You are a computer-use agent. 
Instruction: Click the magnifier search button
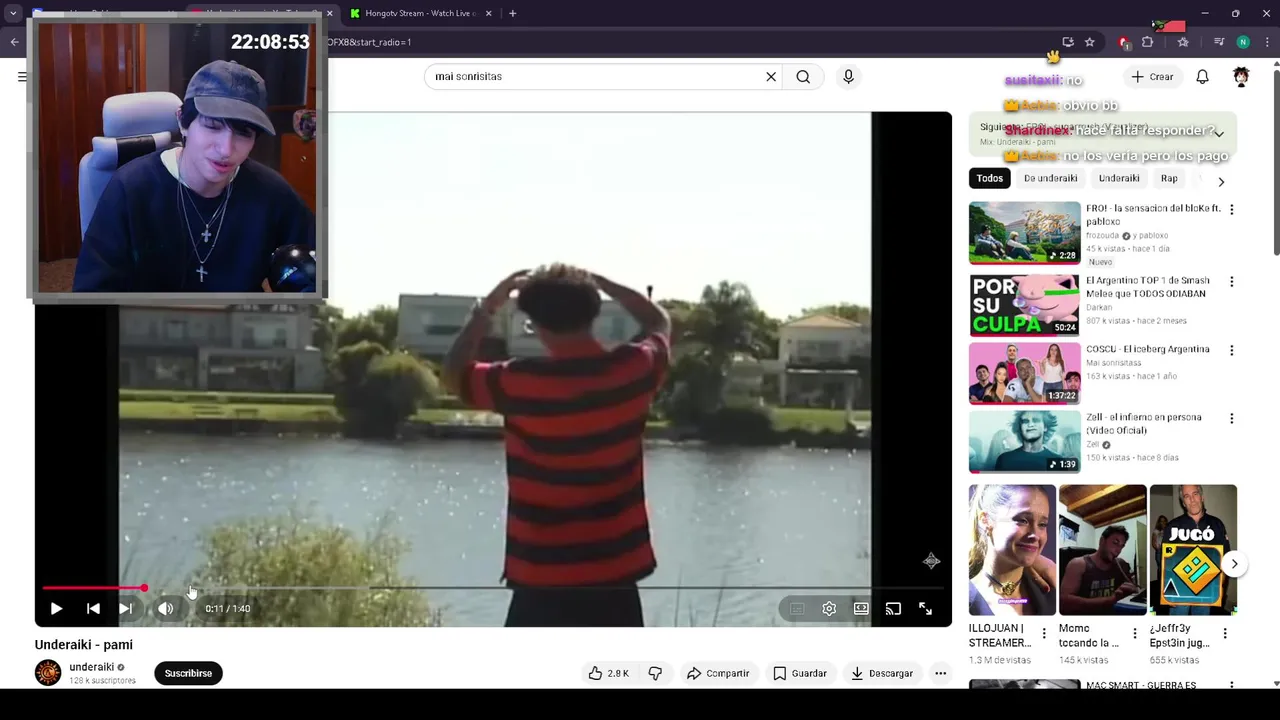[803, 77]
